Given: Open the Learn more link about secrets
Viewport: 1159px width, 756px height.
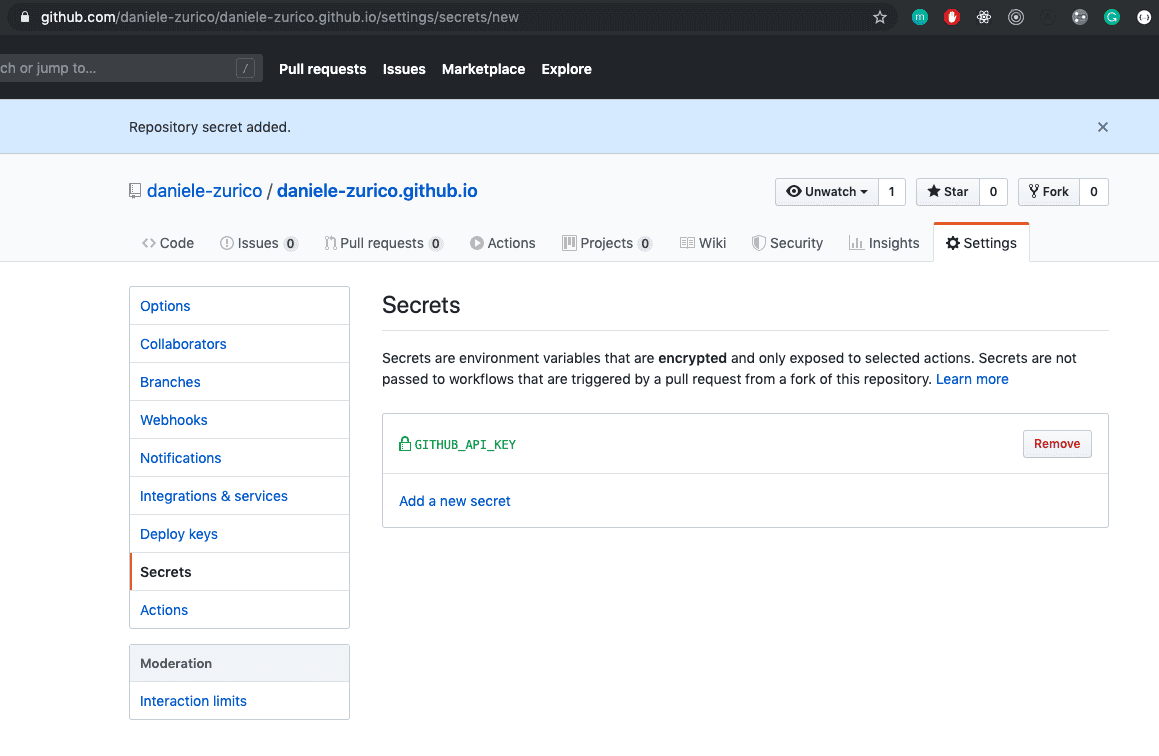Looking at the screenshot, I should [x=972, y=379].
